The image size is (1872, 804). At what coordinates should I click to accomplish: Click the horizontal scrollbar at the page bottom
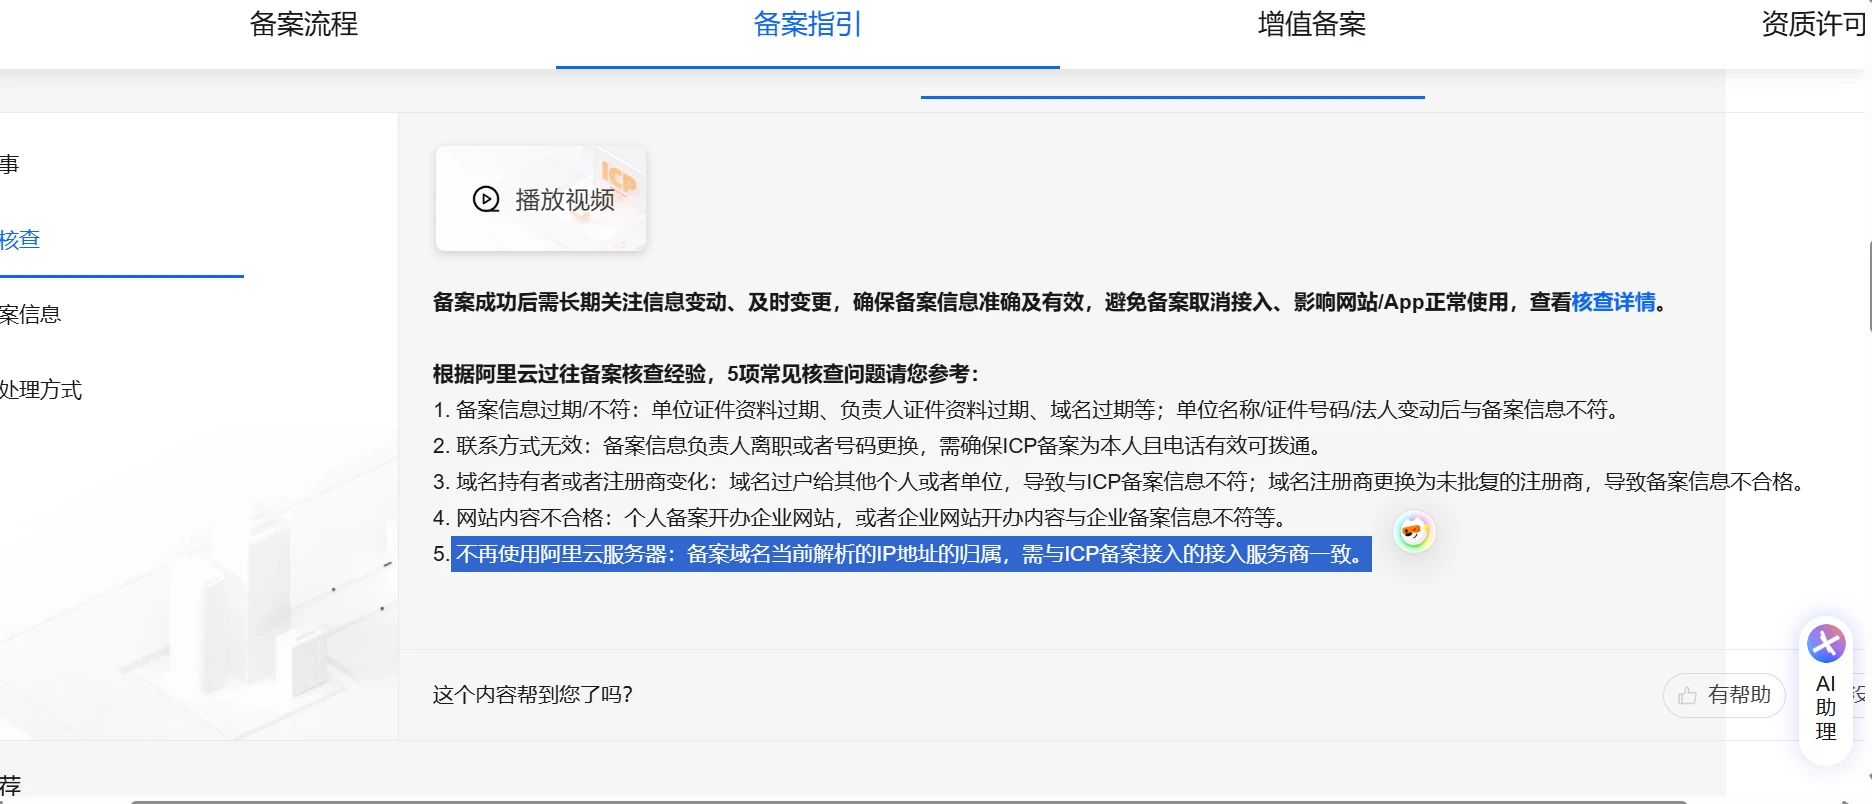(x=900, y=800)
